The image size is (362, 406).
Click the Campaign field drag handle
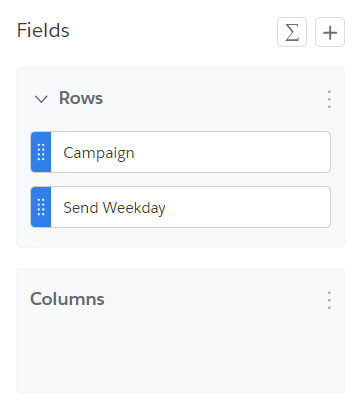pos(41,152)
